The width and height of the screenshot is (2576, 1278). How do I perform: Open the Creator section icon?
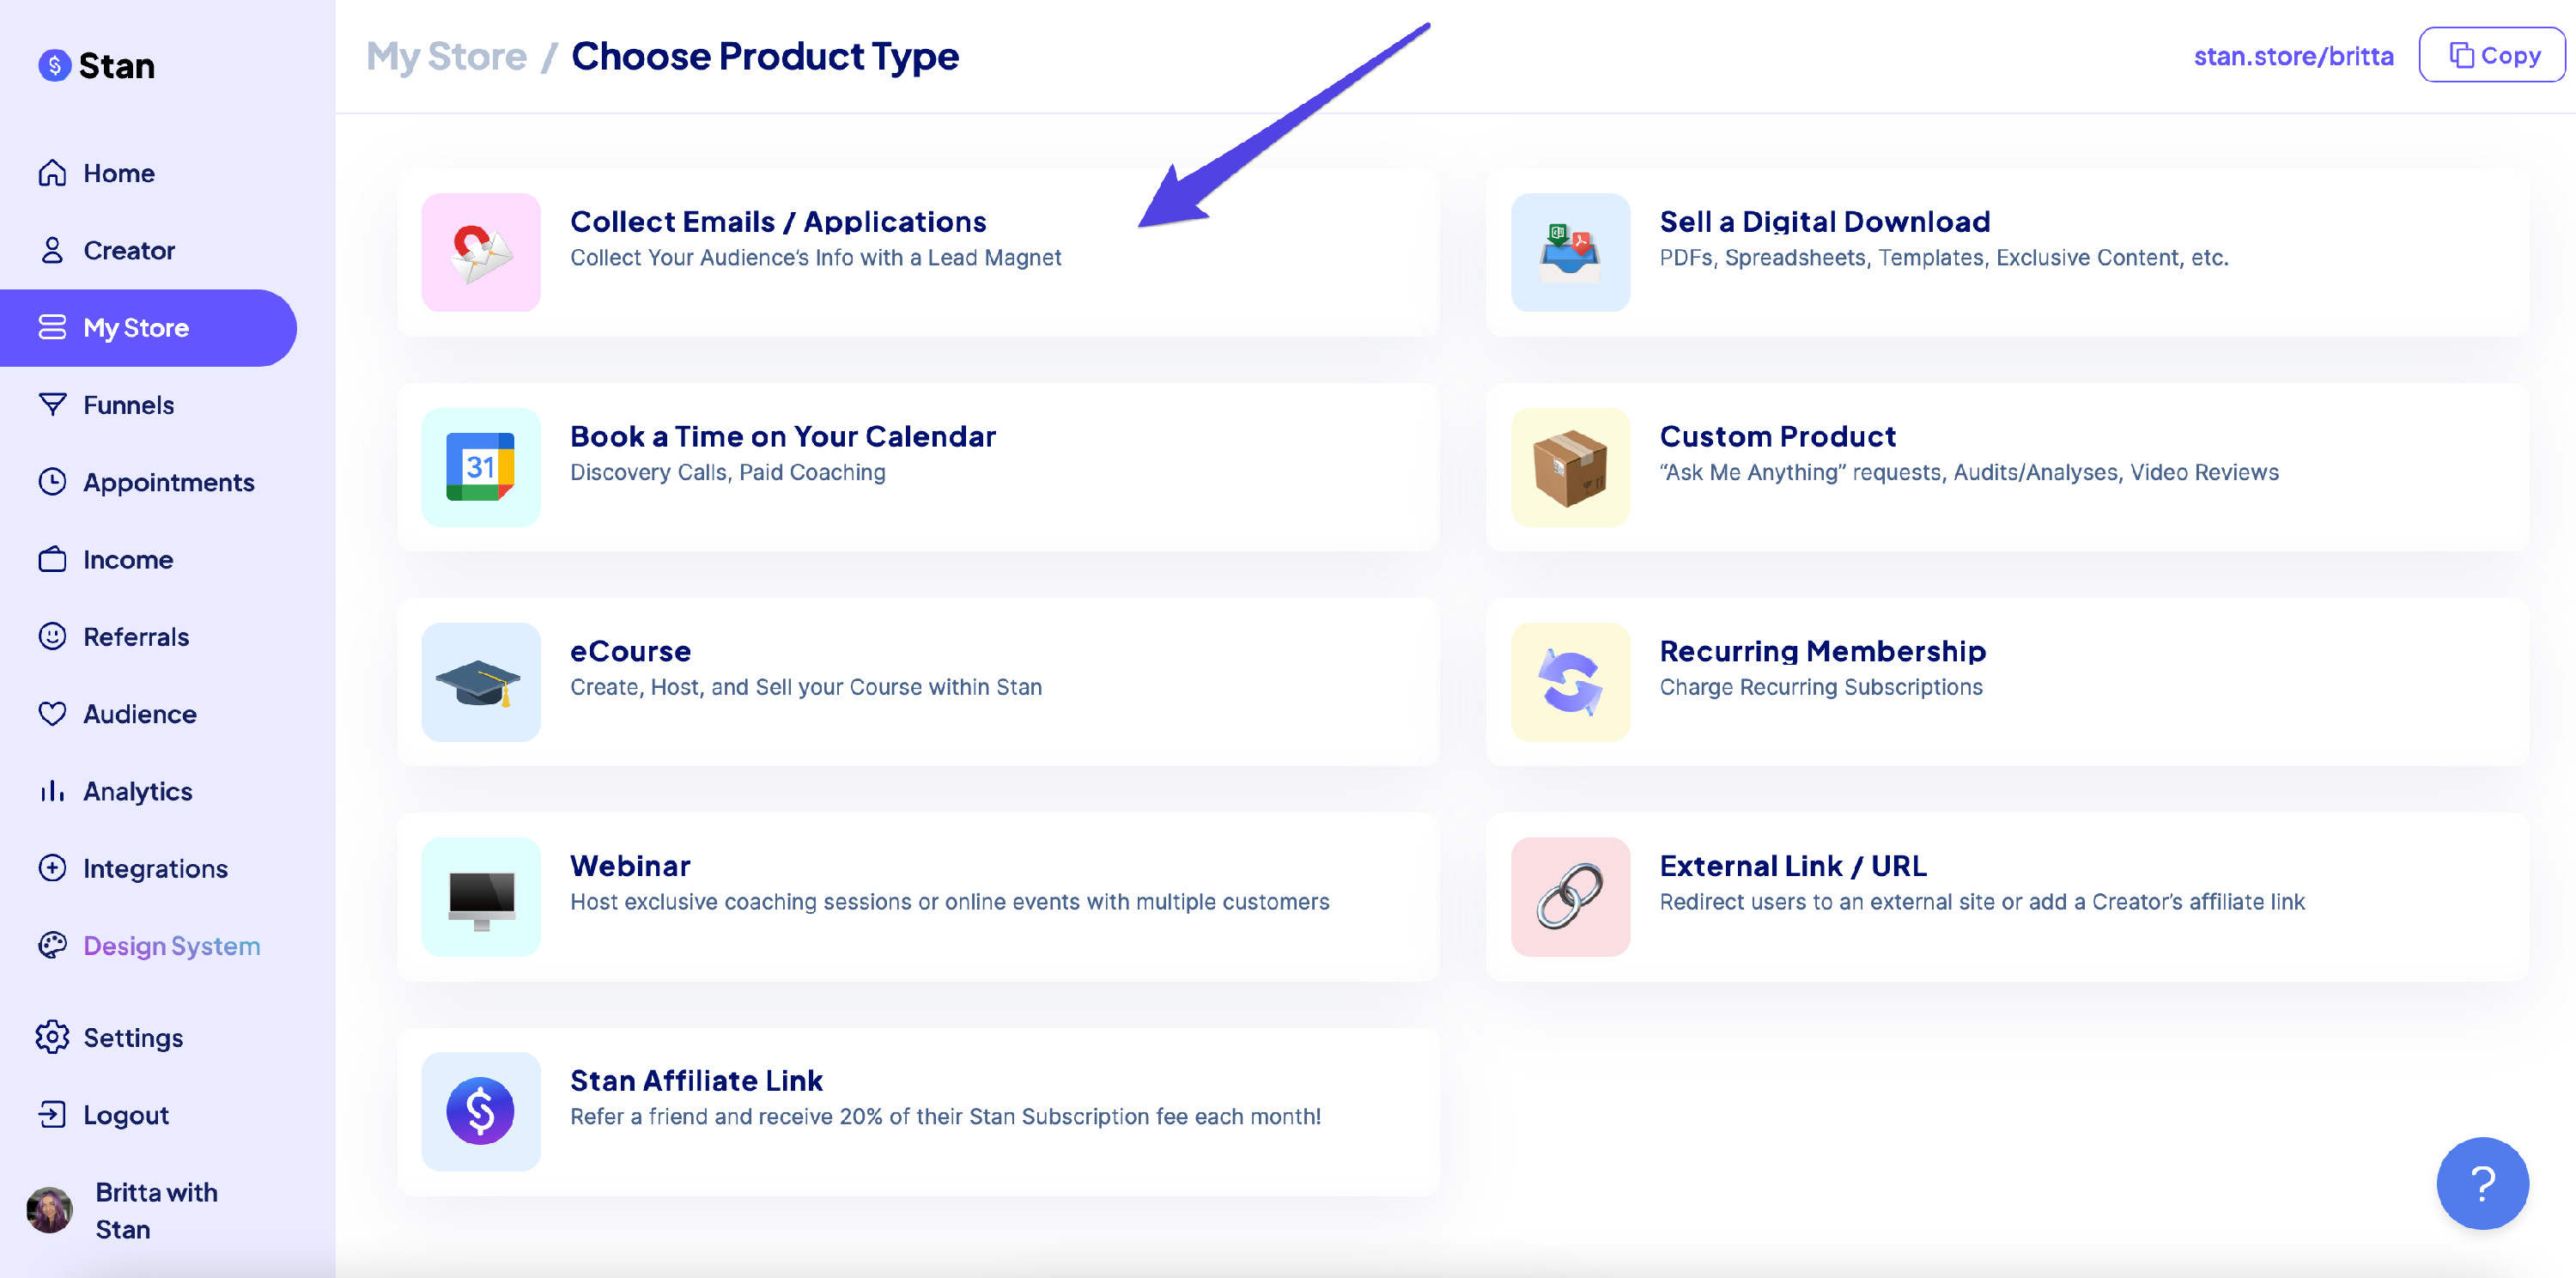pyautogui.click(x=52, y=249)
